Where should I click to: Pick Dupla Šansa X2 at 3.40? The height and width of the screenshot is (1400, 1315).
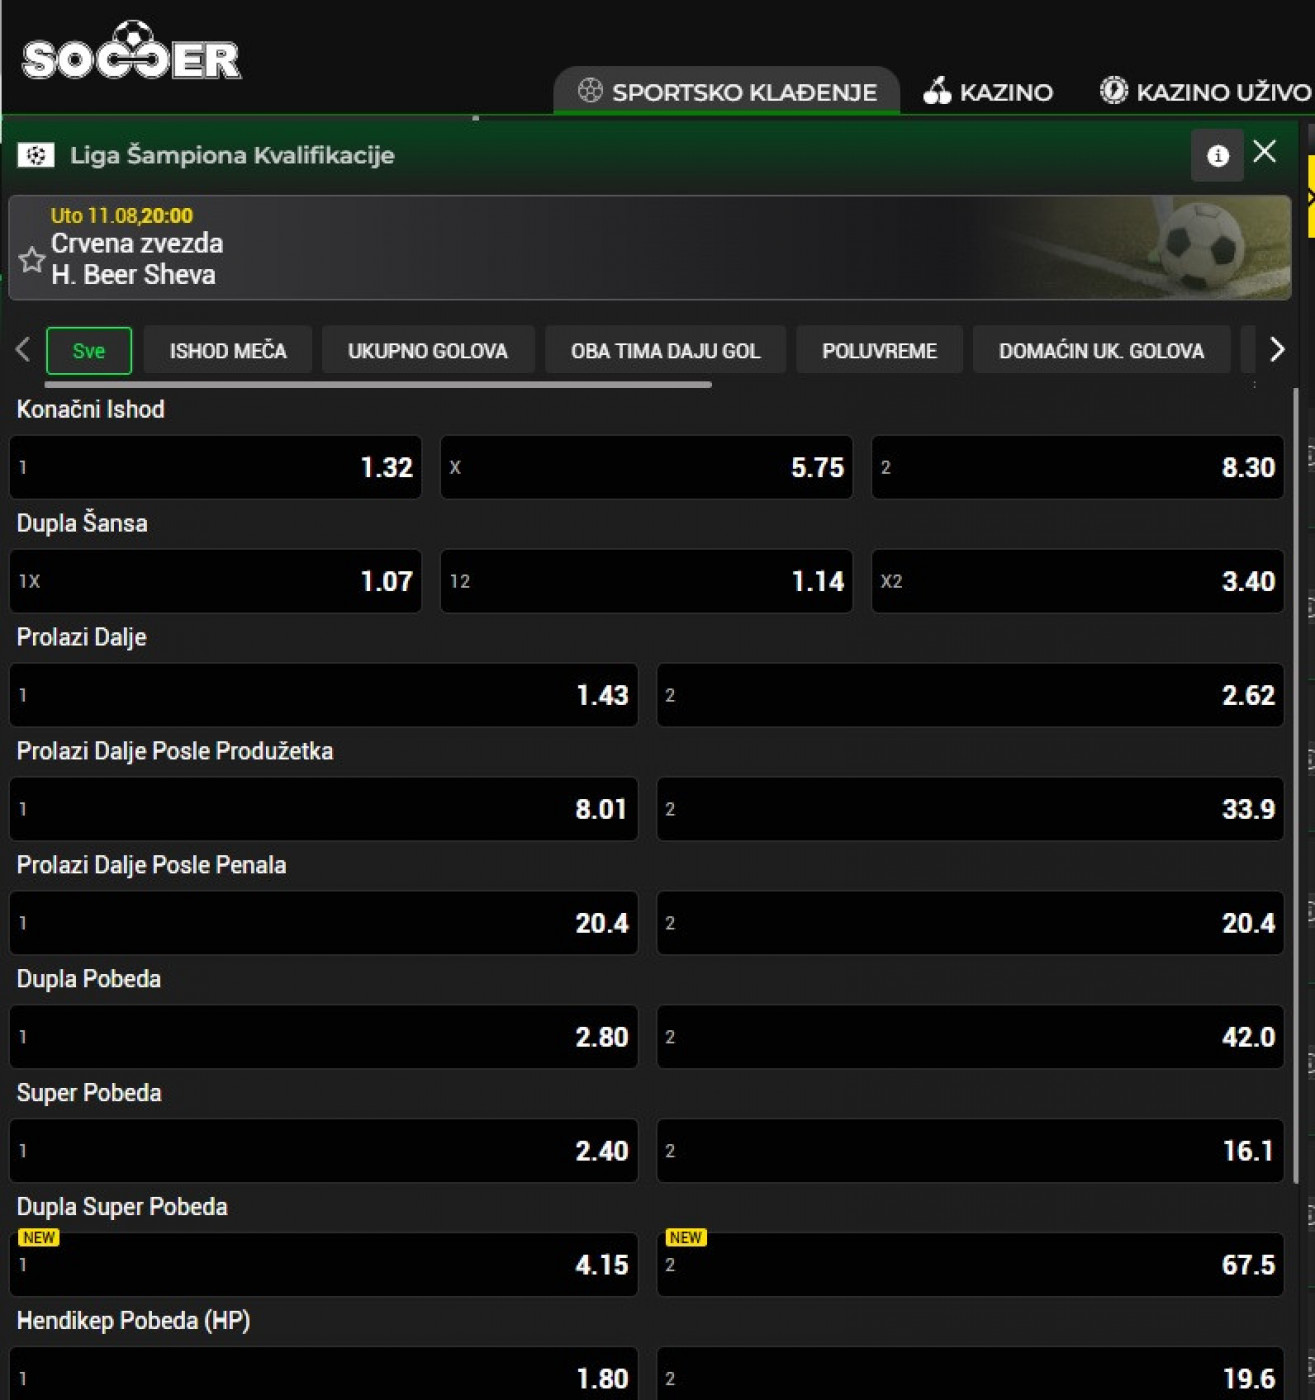(x=1078, y=581)
